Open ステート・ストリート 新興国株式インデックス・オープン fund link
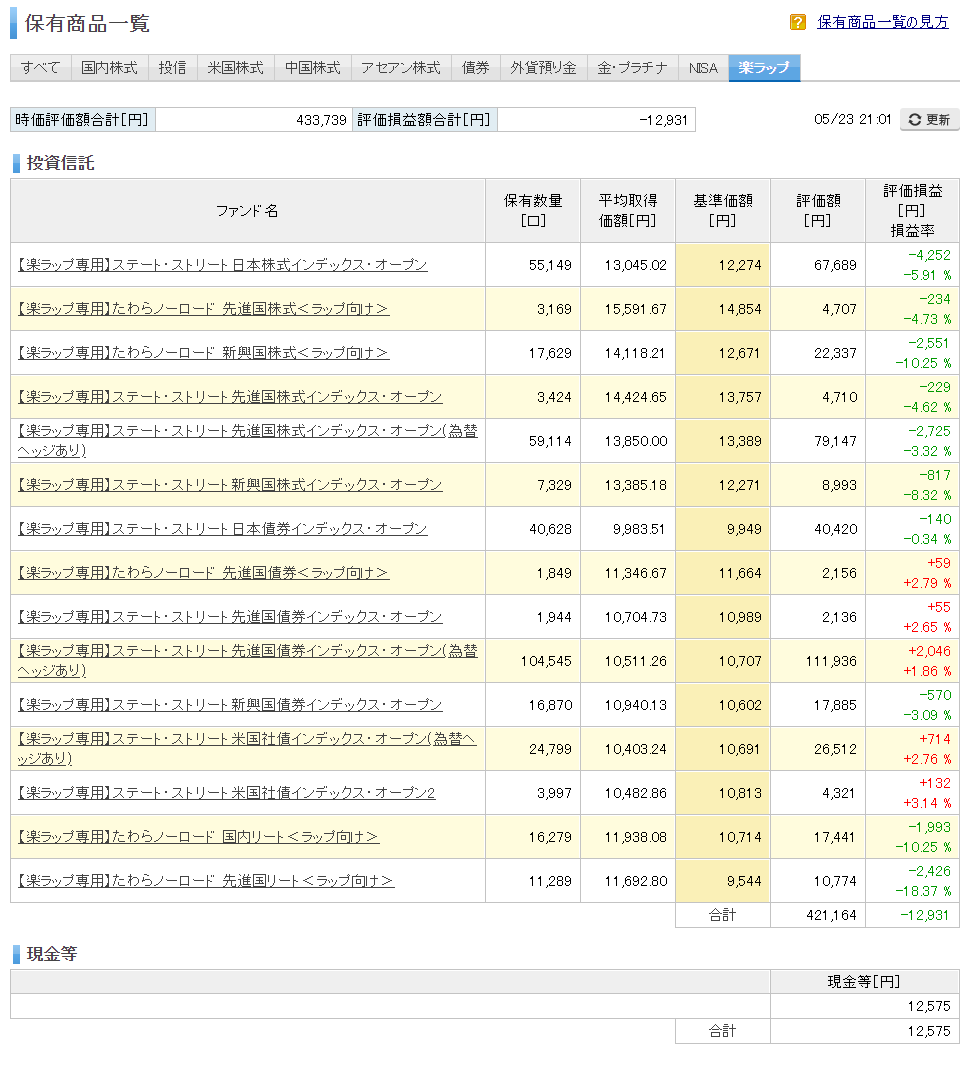Viewport: 969px width, 1069px height. pyautogui.click(x=230, y=485)
